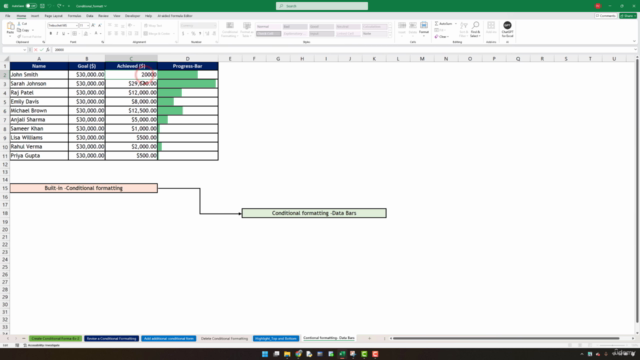This screenshot has width=640, height=360.
Task: Click the Cut scissors icon
Action: click(19, 24)
